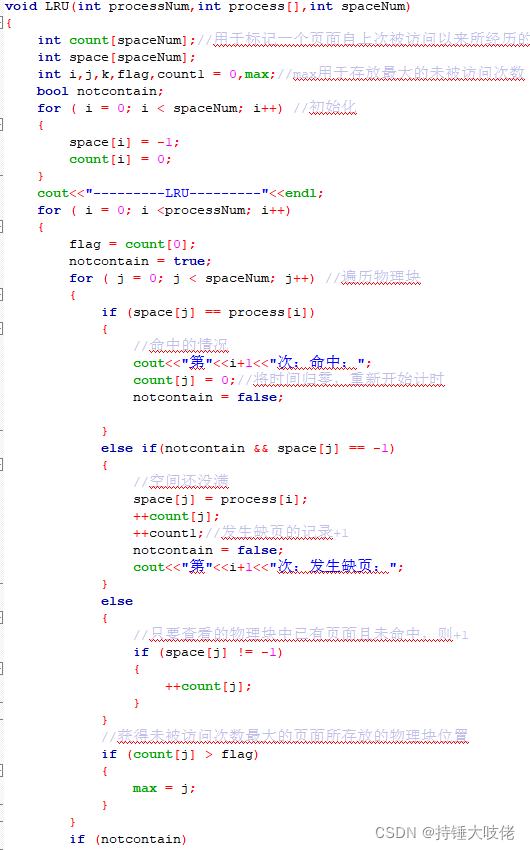Click the declaration 'int space[spaceNum];'

[x=117, y=57]
